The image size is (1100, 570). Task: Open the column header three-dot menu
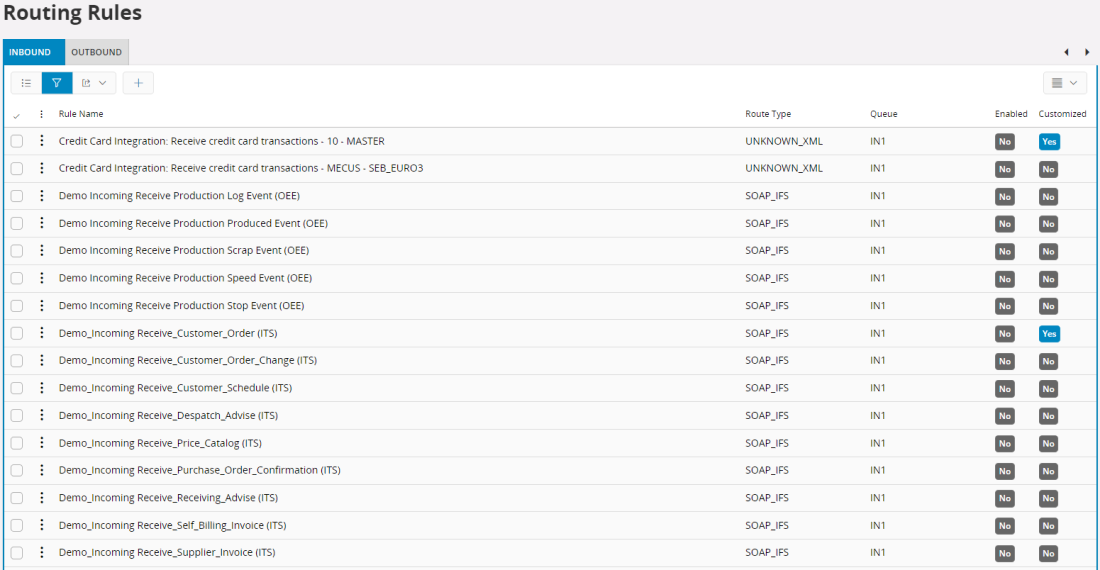point(41,114)
